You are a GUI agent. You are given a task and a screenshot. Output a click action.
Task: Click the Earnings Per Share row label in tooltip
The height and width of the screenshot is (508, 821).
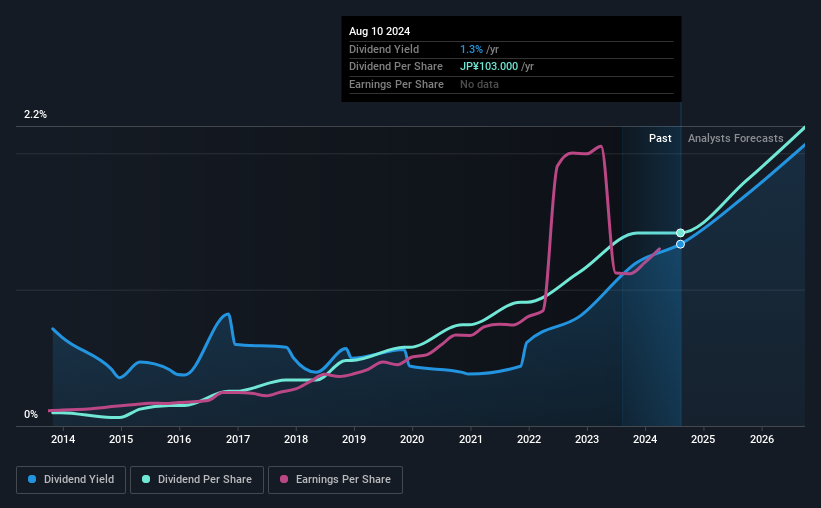396,84
